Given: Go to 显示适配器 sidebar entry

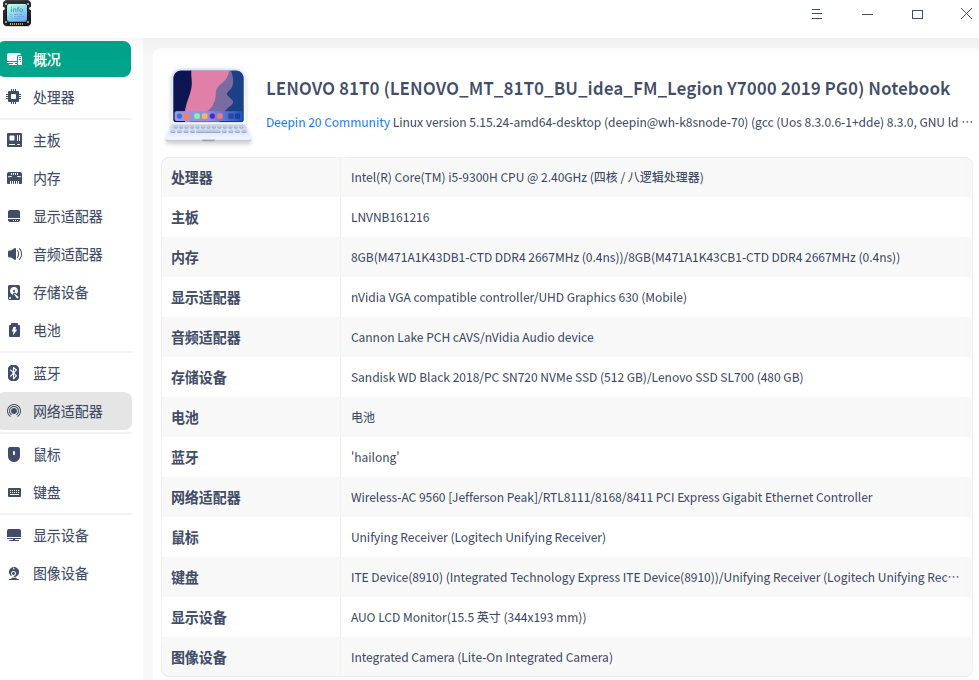Looking at the screenshot, I should tap(66, 217).
